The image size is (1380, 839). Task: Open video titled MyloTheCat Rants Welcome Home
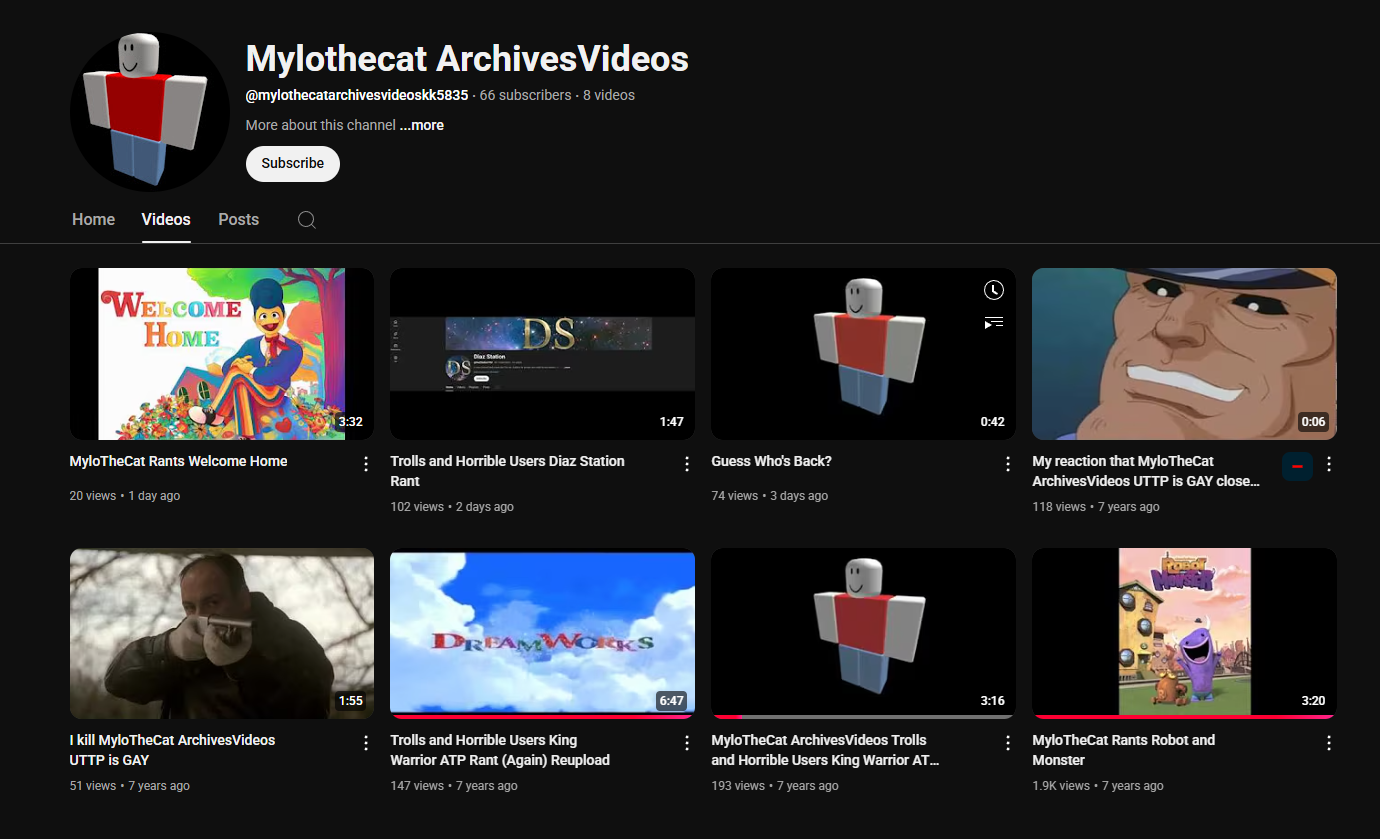pyautogui.click(x=178, y=461)
